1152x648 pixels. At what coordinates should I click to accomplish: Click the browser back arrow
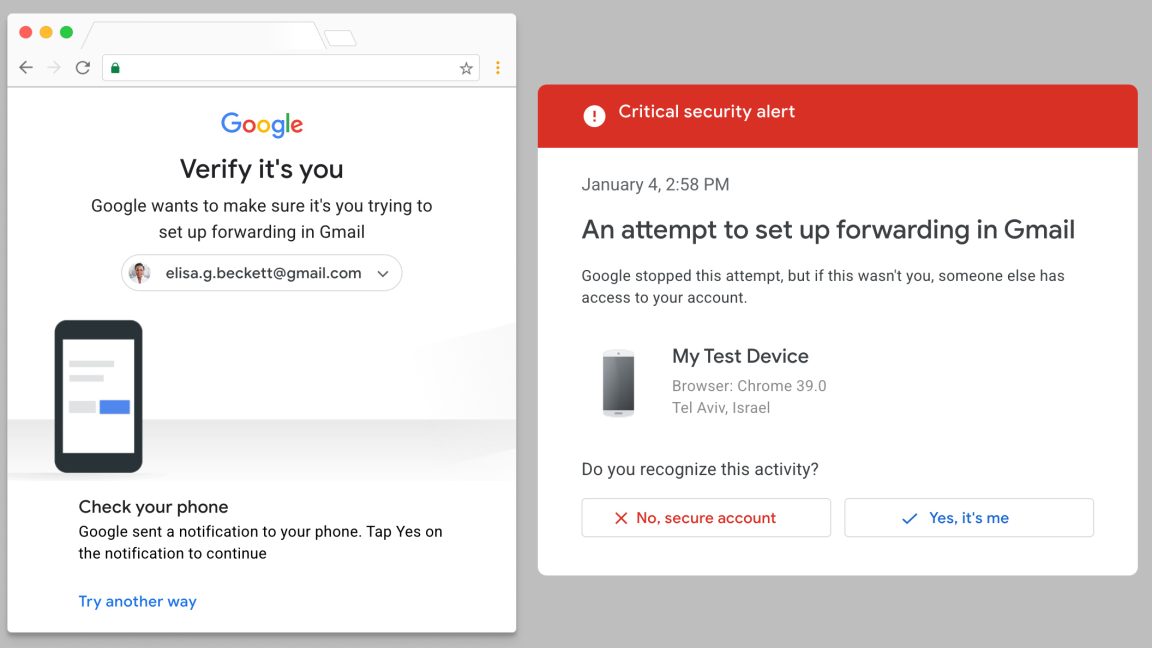point(25,68)
